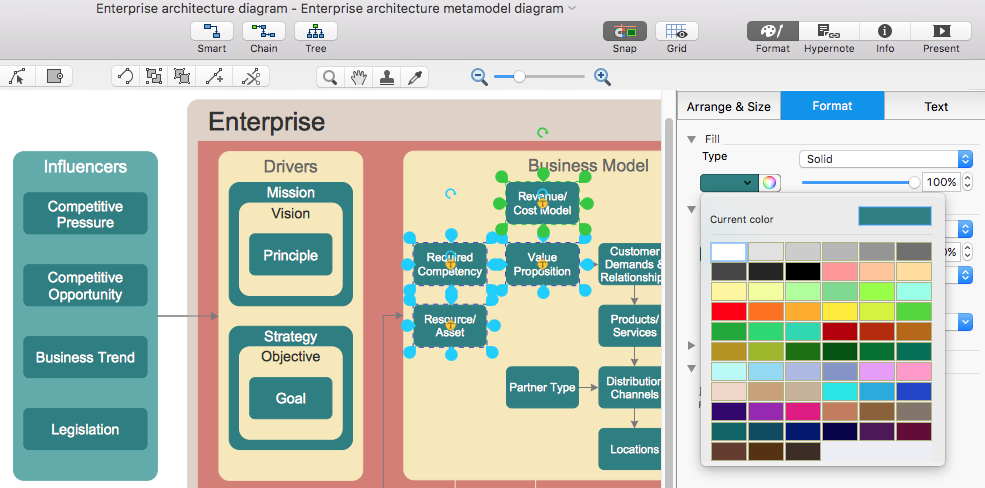Pick the eyedropper tool

(x=414, y=77)
